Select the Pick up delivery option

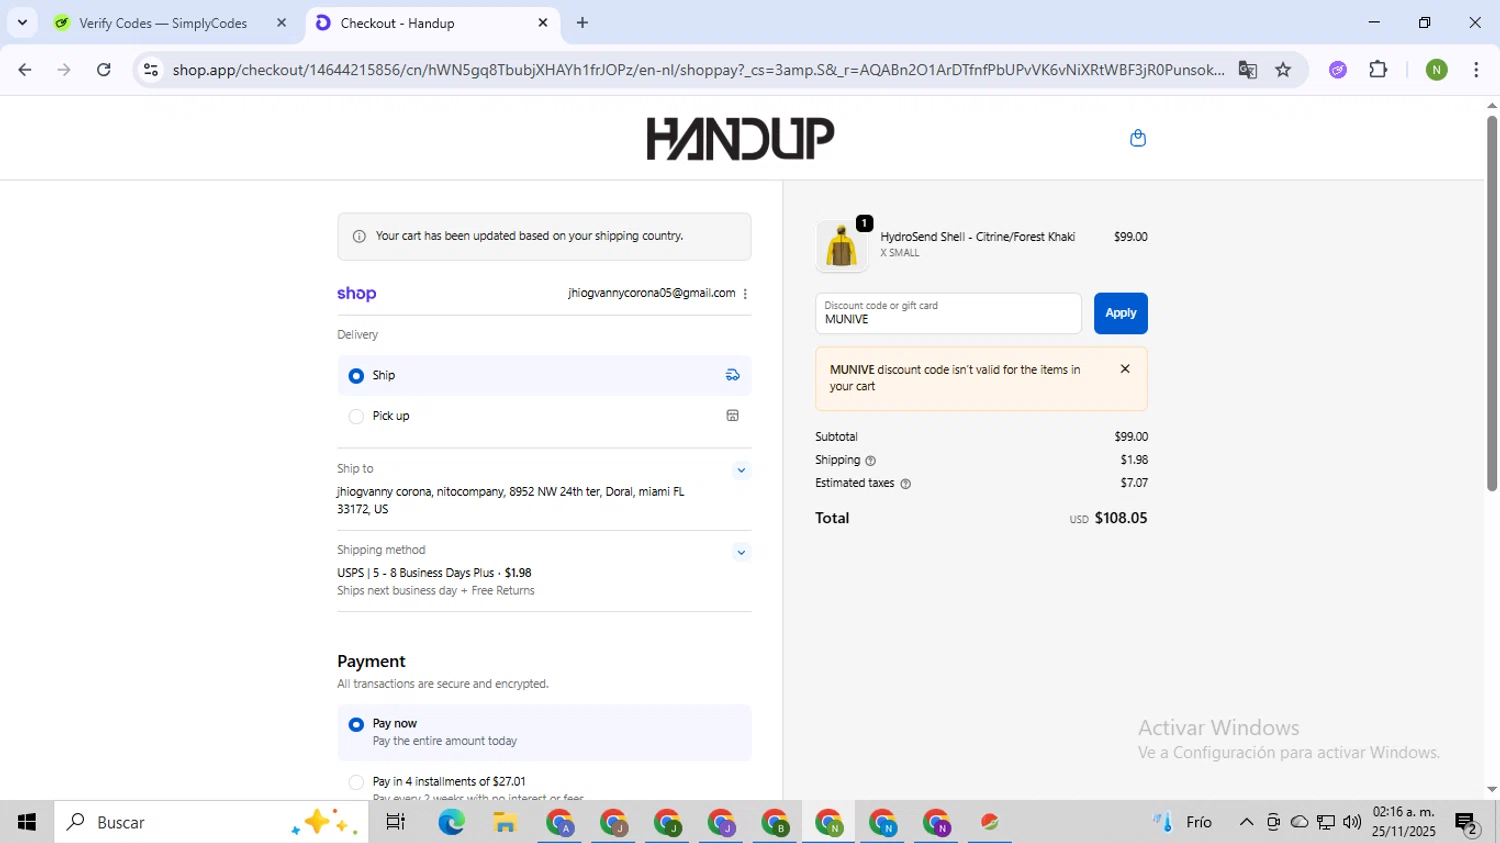tap(544, 416)
